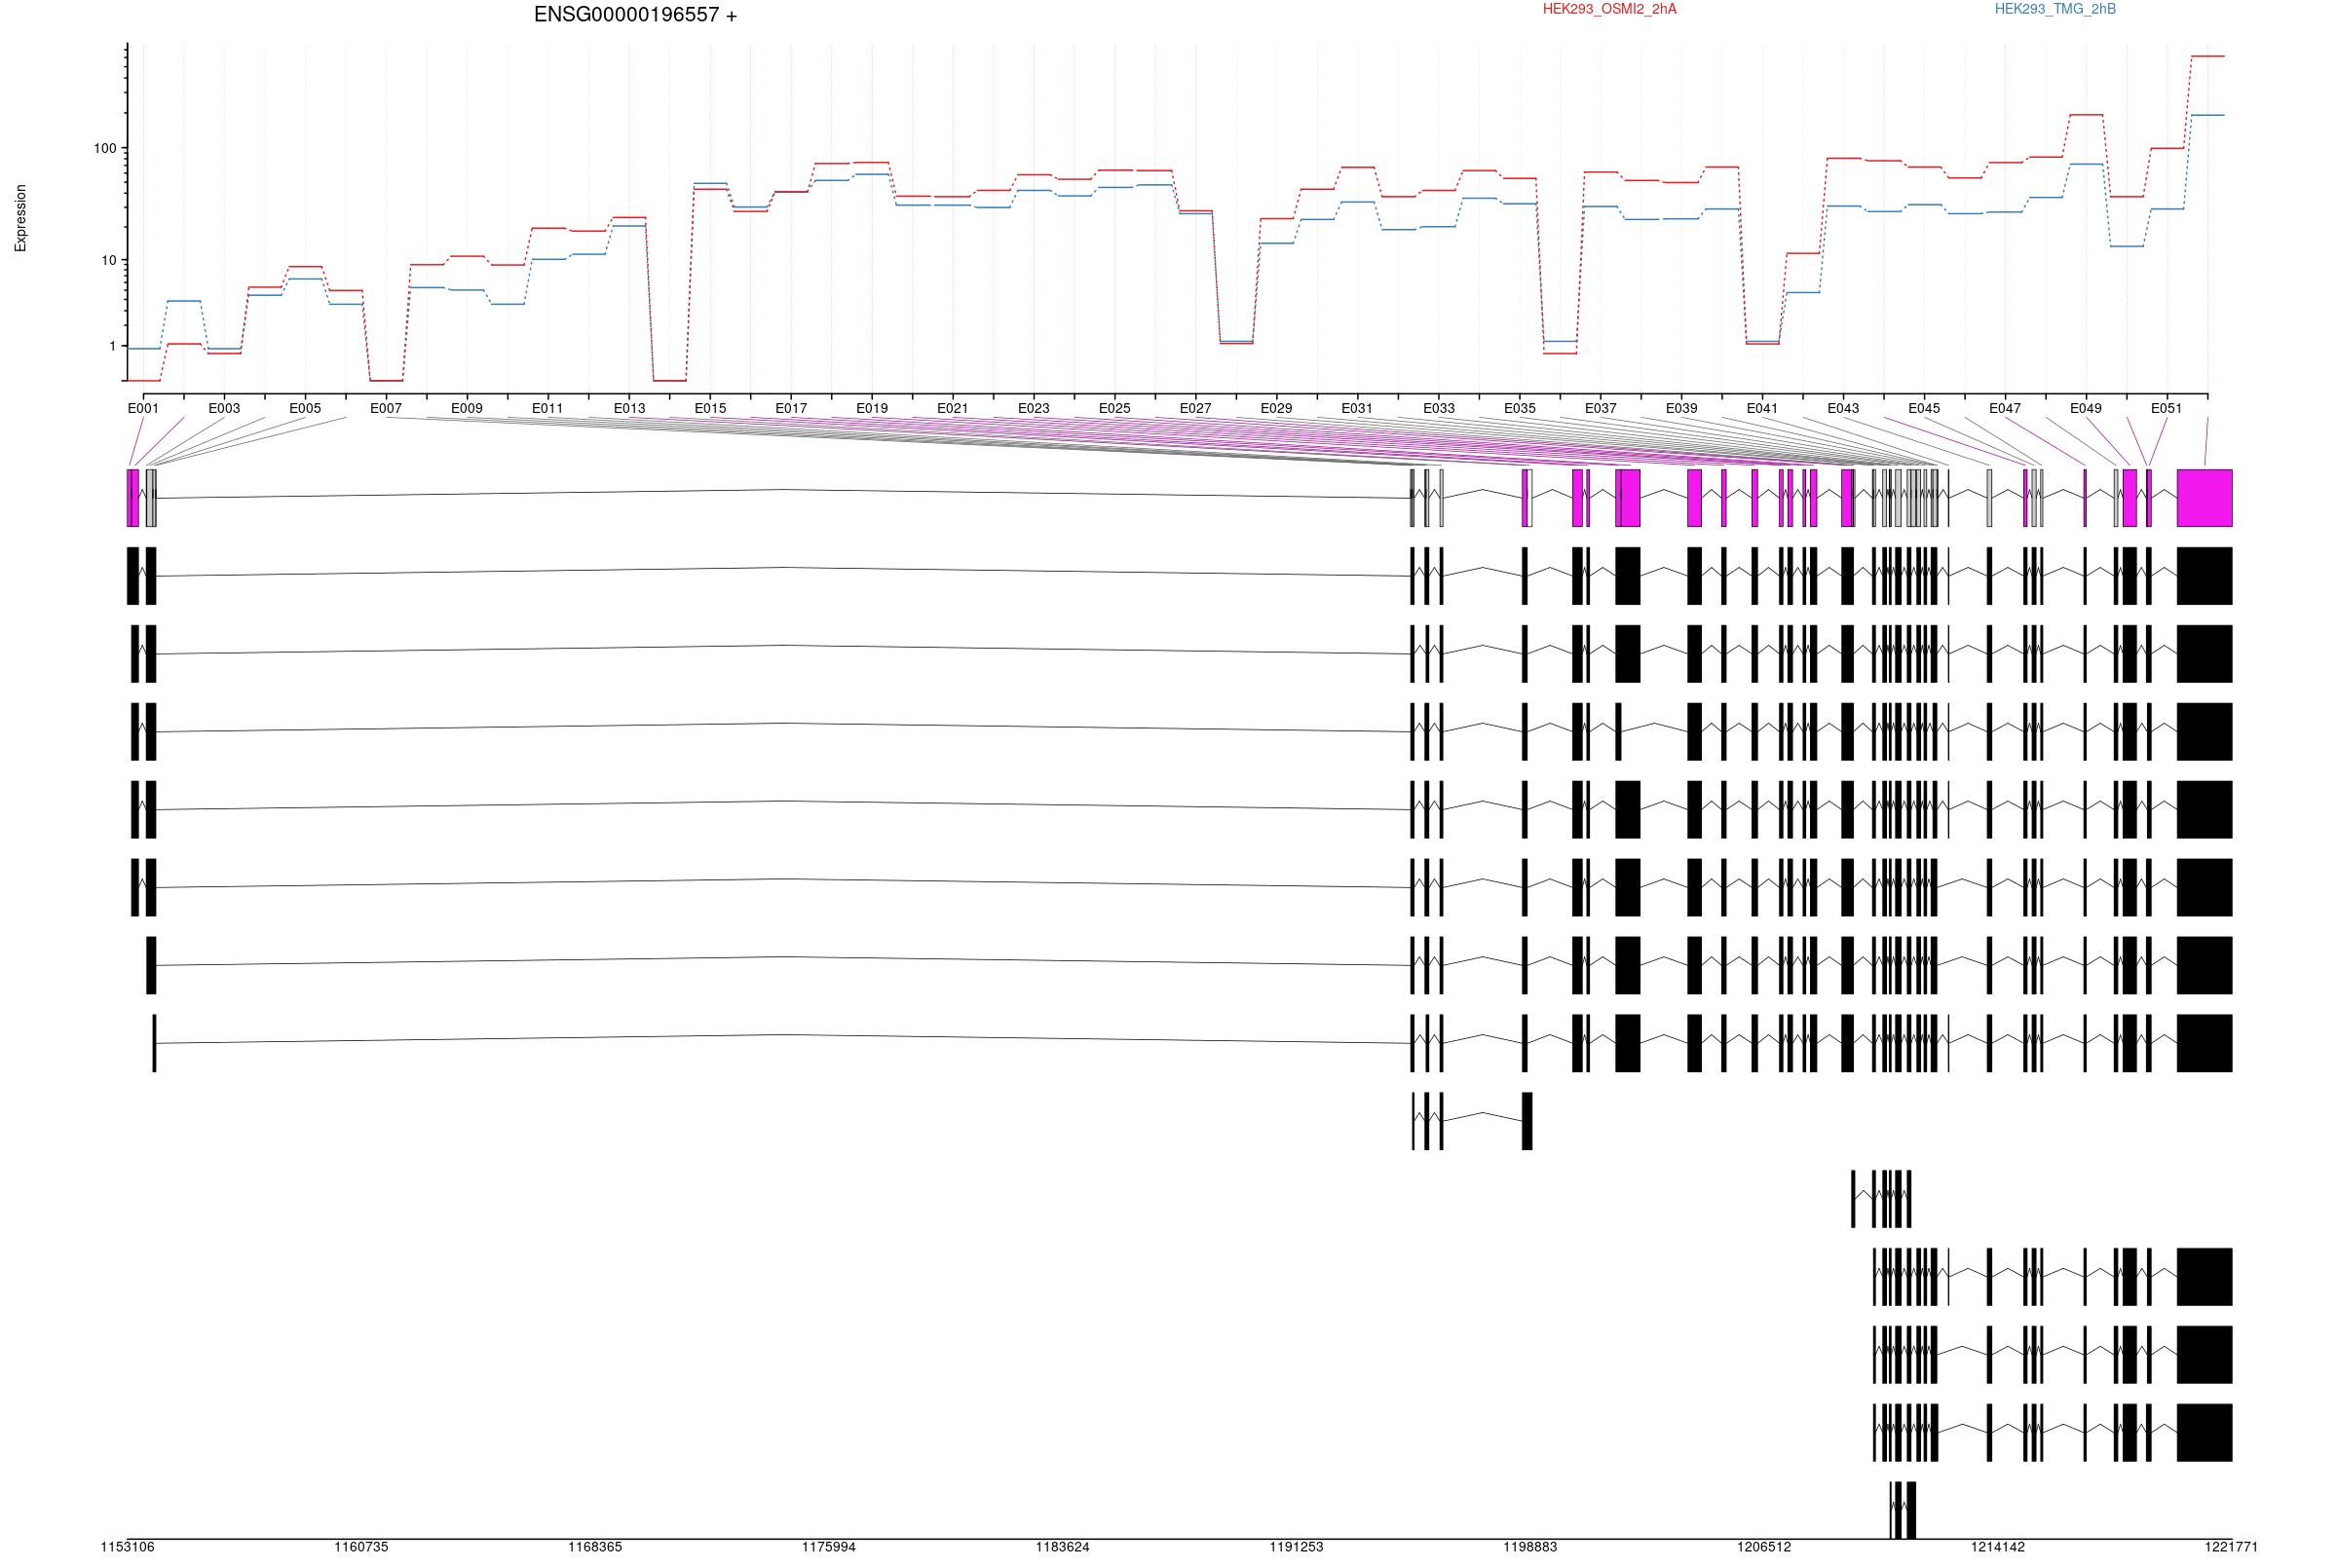Screen dimensions: 2338x1568
Task: Select exon label E005
Action: (305, 409)
